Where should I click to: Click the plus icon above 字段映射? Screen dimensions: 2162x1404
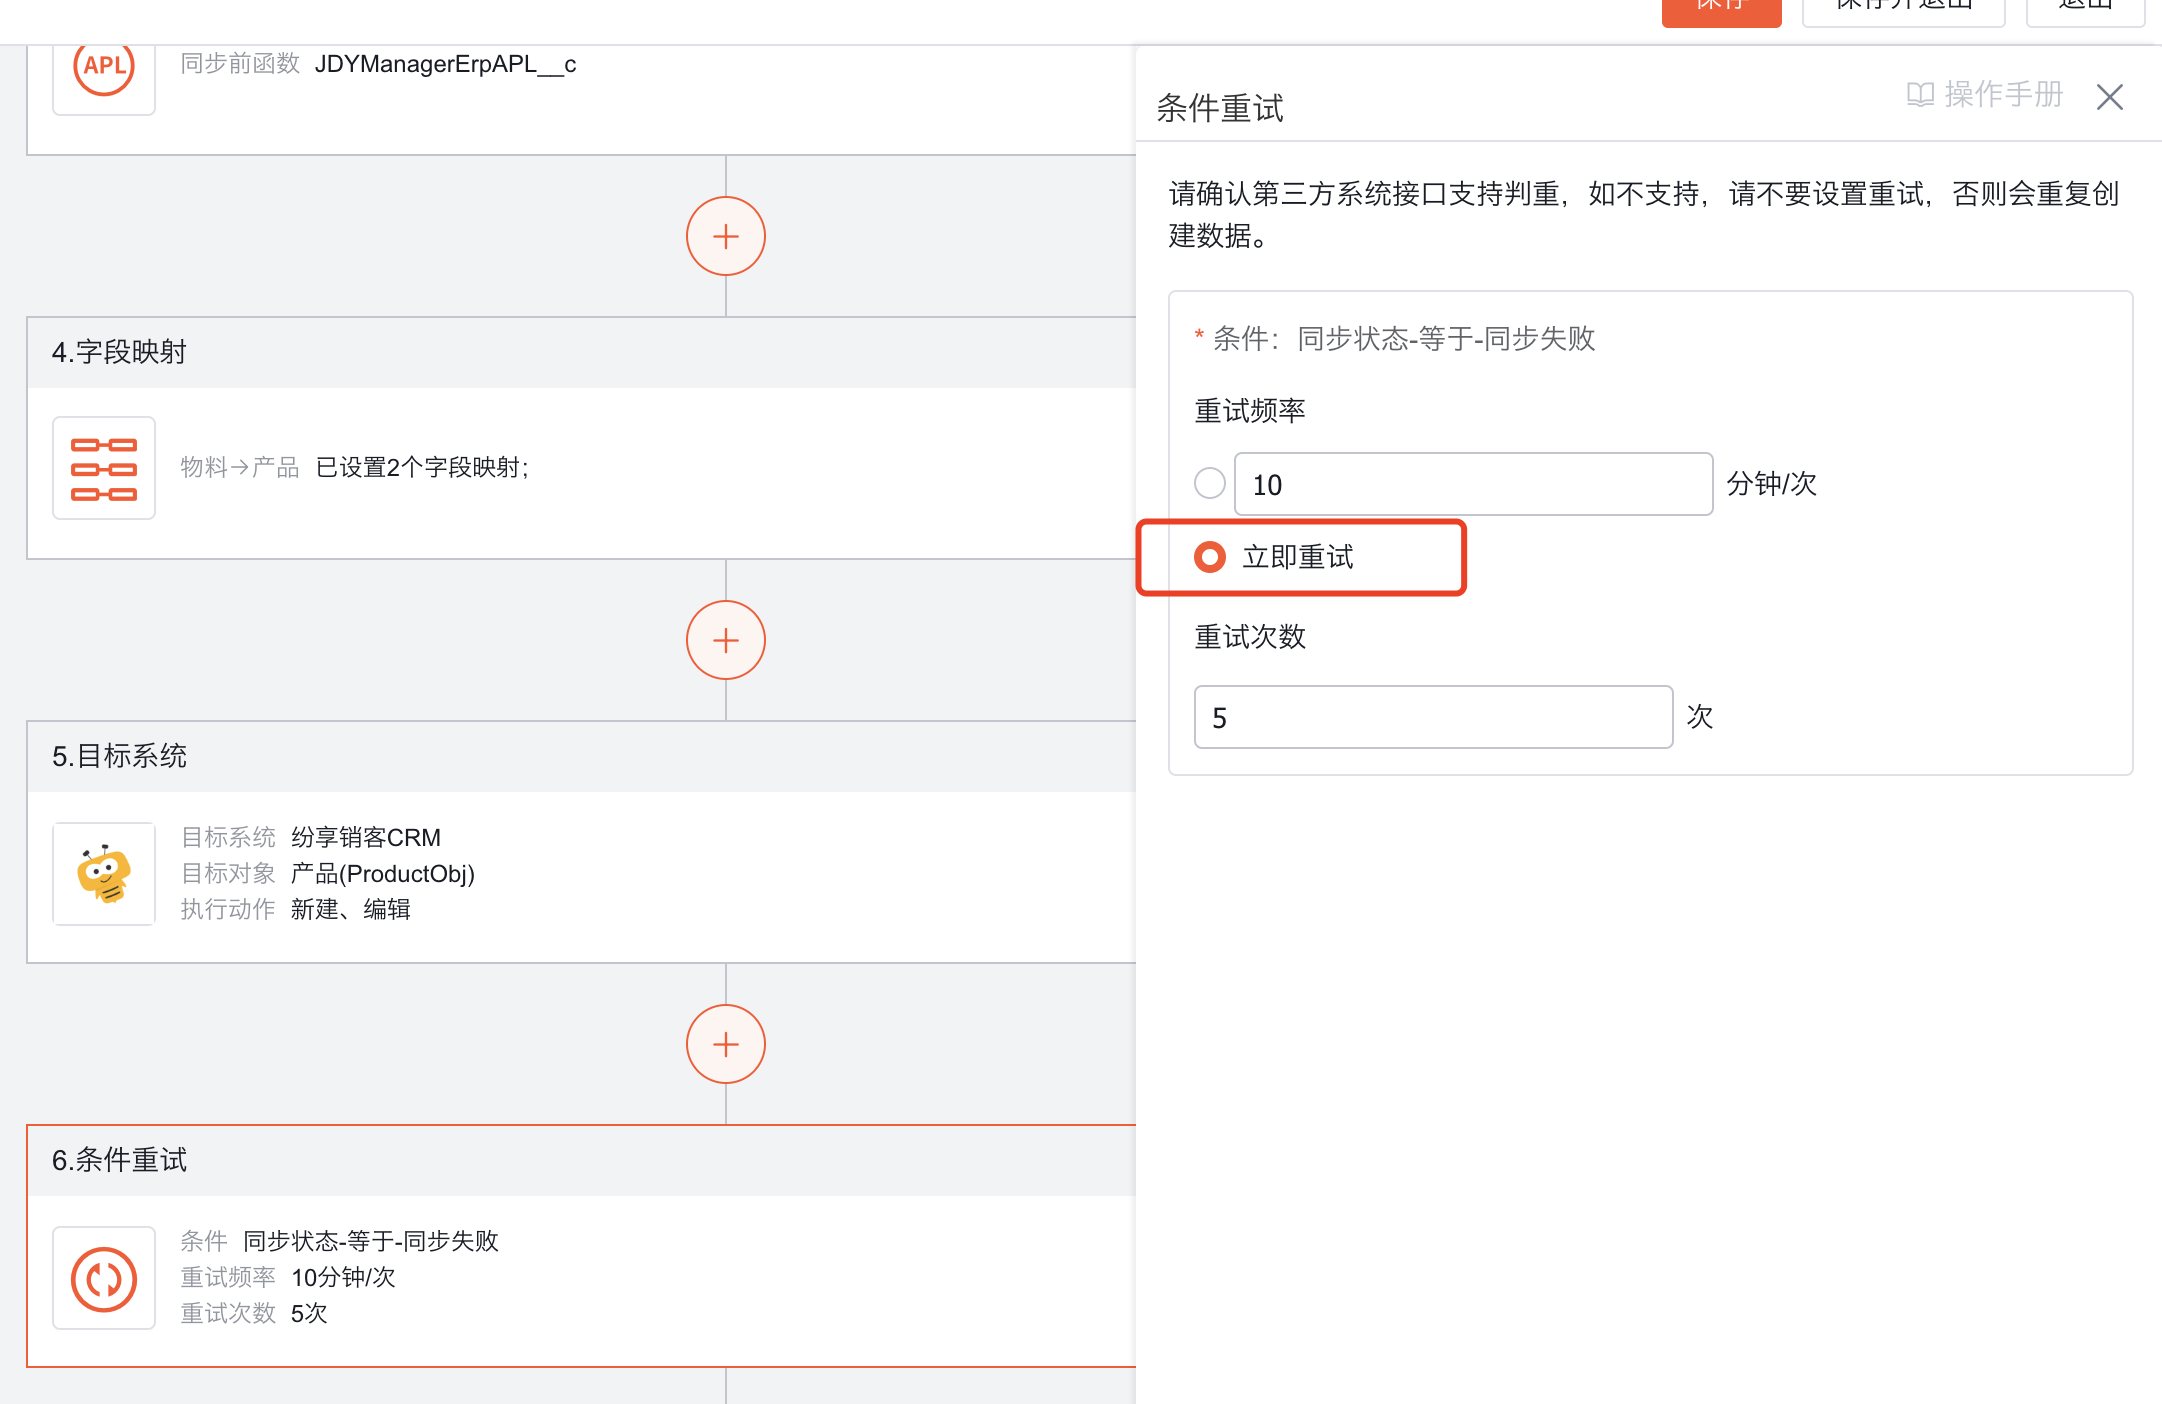[x=725, y=235]
